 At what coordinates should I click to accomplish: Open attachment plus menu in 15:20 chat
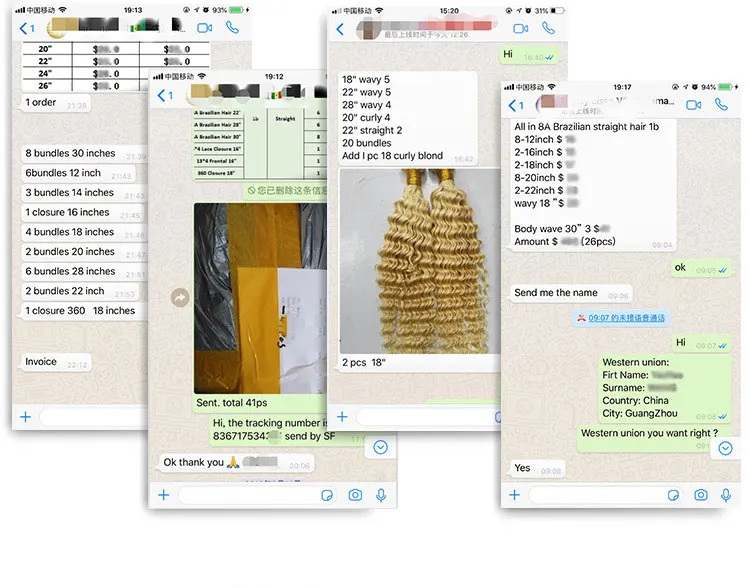click(342, 417)
